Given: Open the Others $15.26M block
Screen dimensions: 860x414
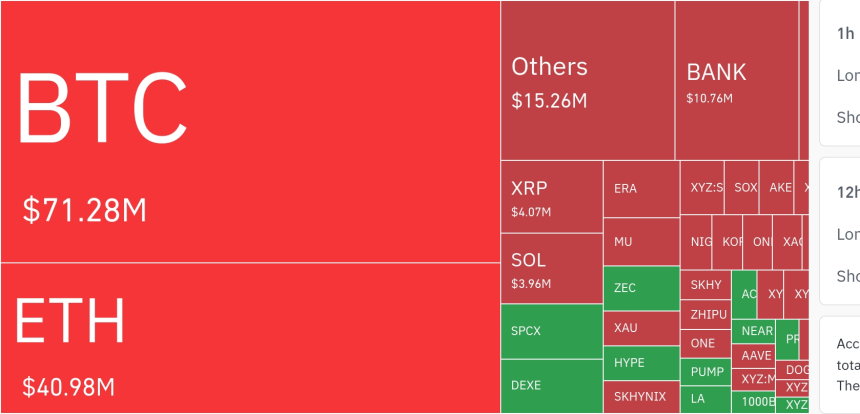Looking at the screenshot, I should click(x=587, y=81).
